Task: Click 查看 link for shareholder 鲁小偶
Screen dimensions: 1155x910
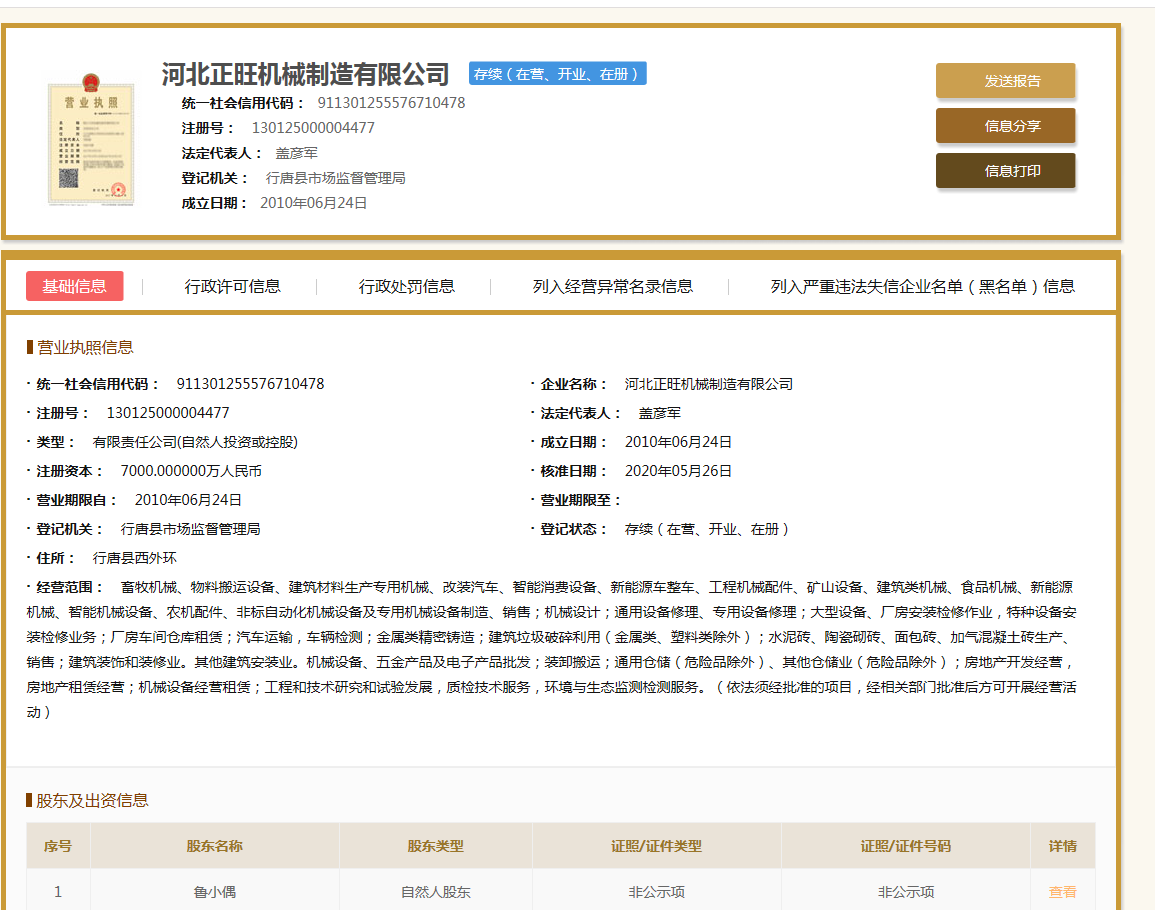Action: [1062, 892]
